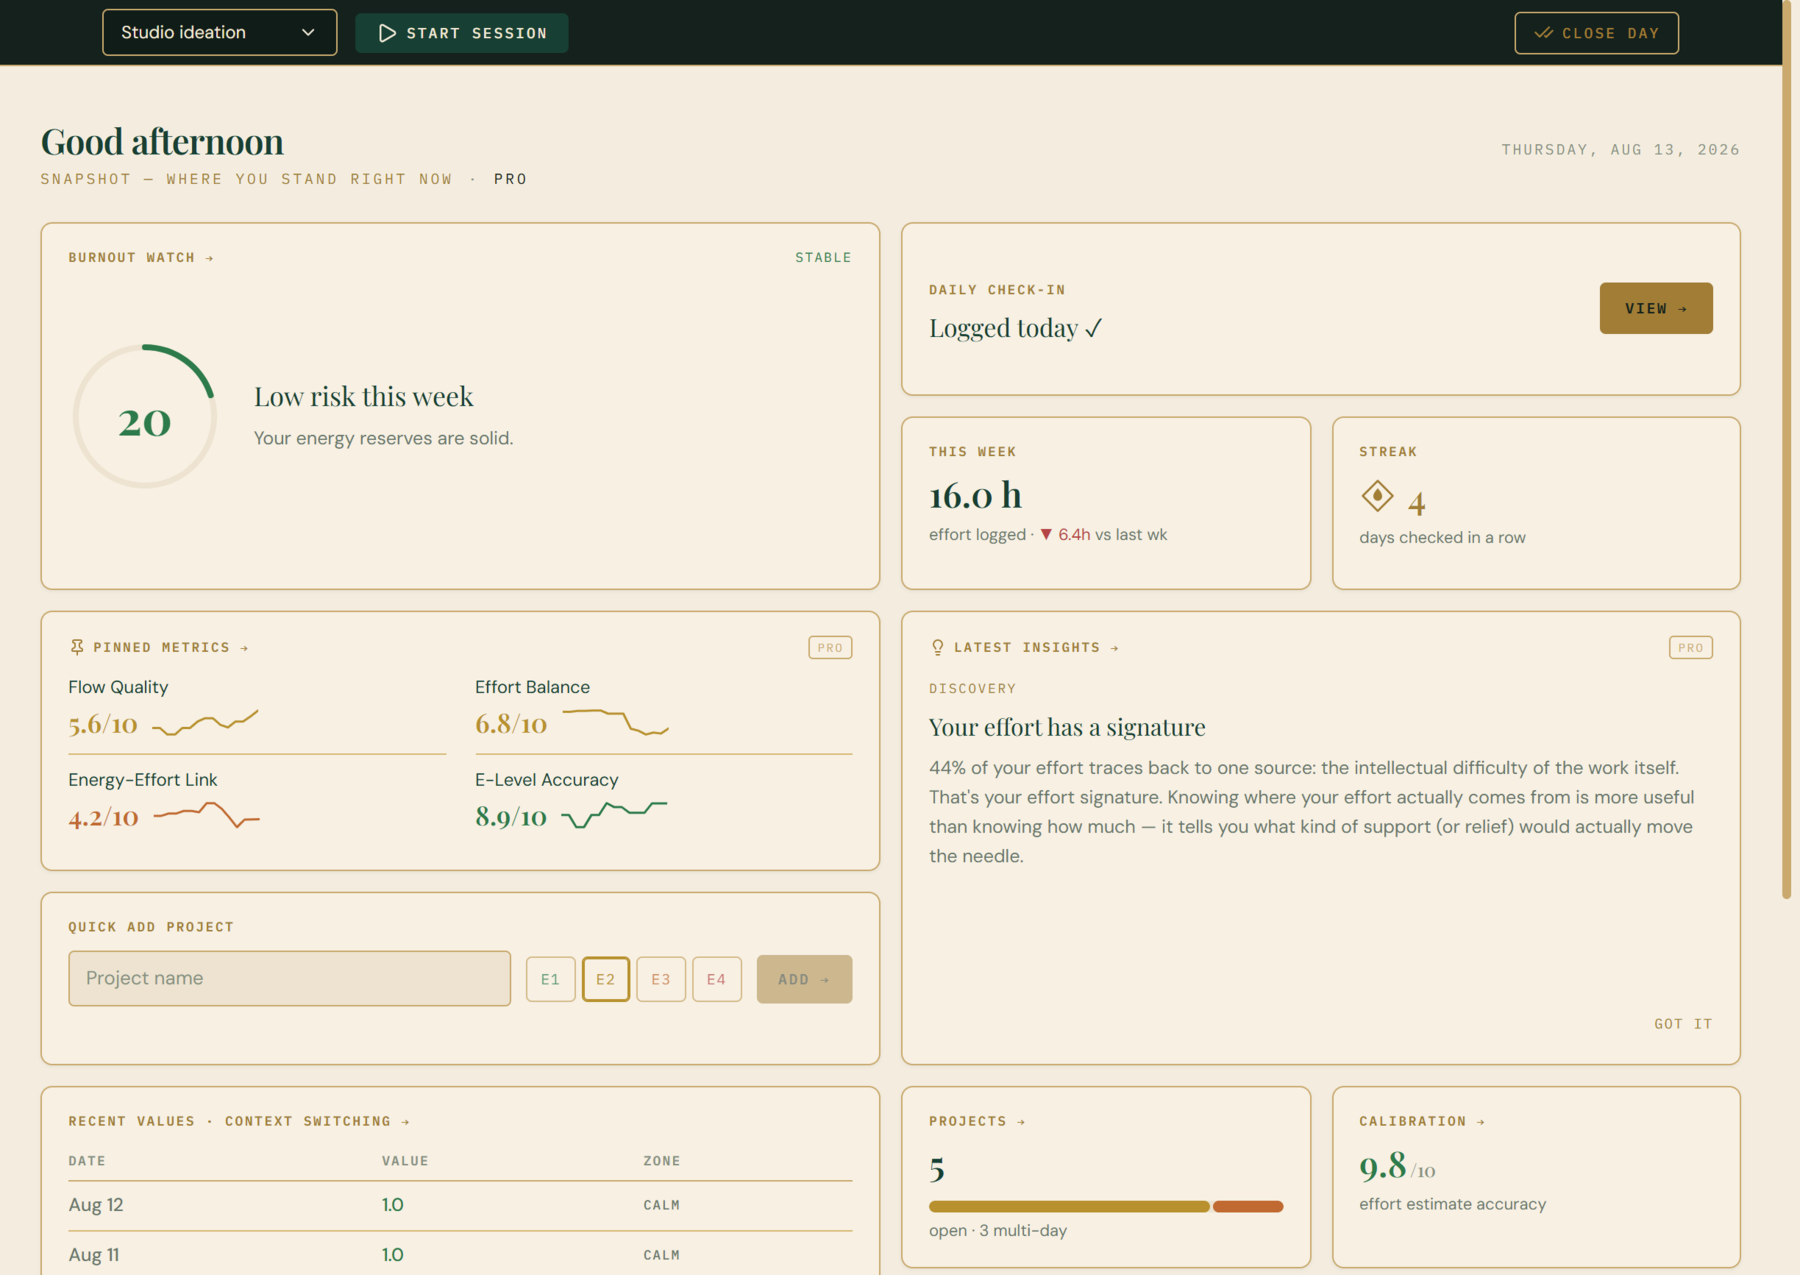Open the Studio ideation dropdown
This screenshot has height=1275, width=1800.
pos(219,32)
